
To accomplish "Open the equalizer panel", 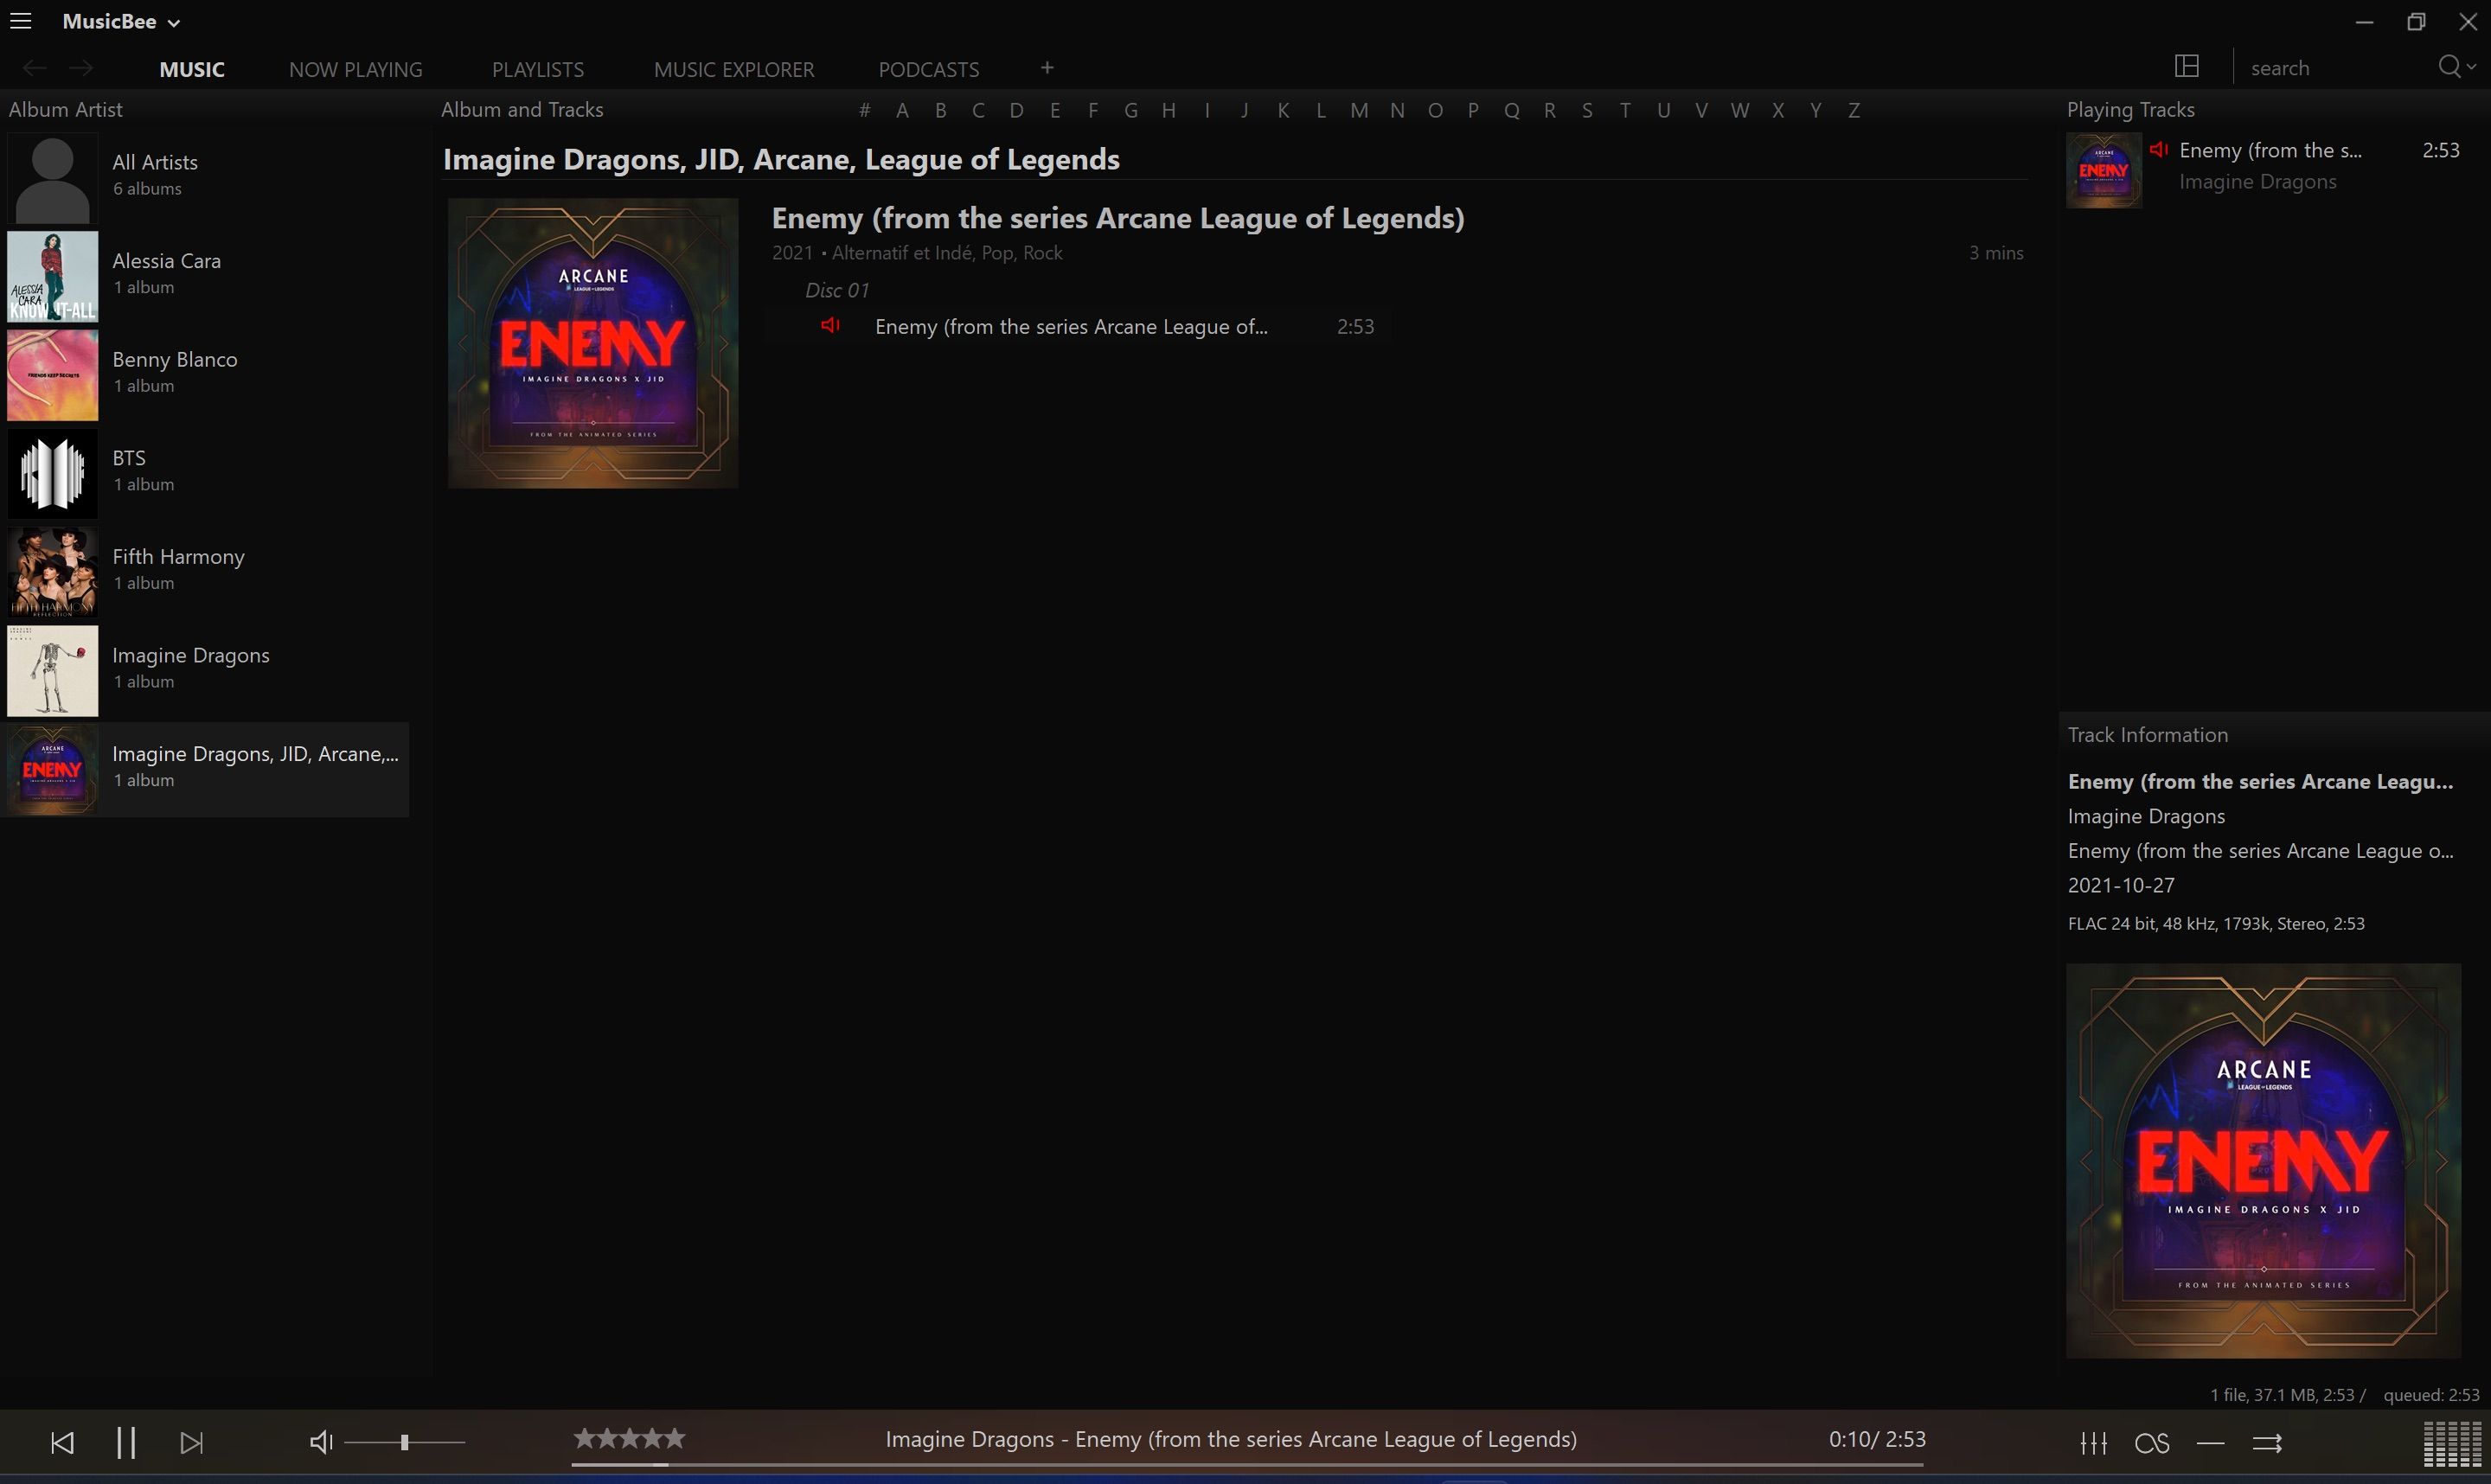I will pyautogui.click(x=2093, y=1443).
